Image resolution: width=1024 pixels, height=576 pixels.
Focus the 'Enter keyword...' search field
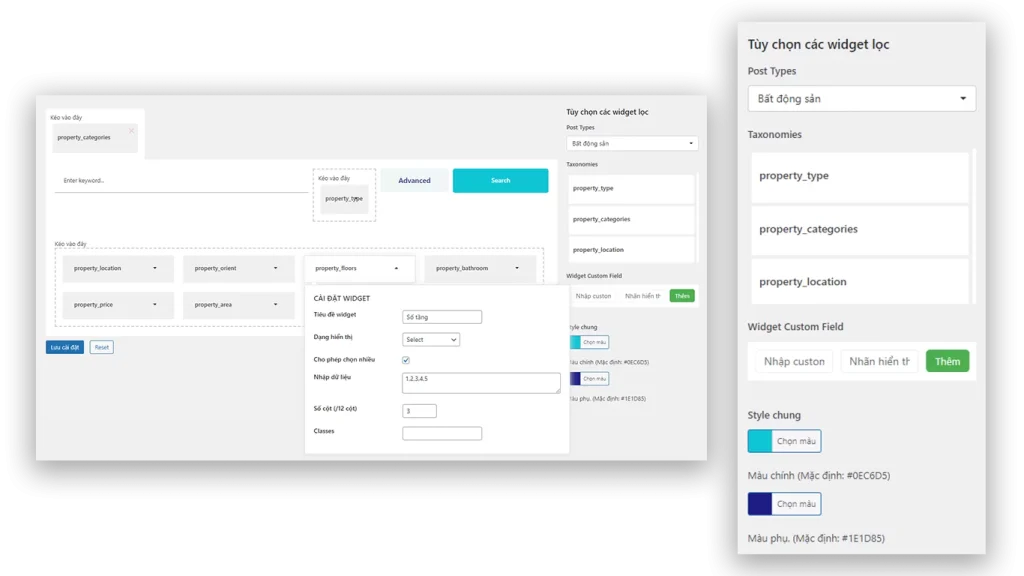180,181
